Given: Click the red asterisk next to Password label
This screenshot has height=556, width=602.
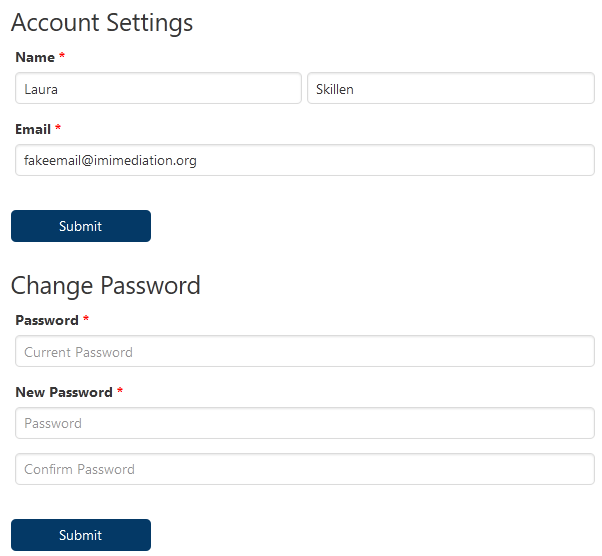Looking at the screenshot, I should coord(86,320).
